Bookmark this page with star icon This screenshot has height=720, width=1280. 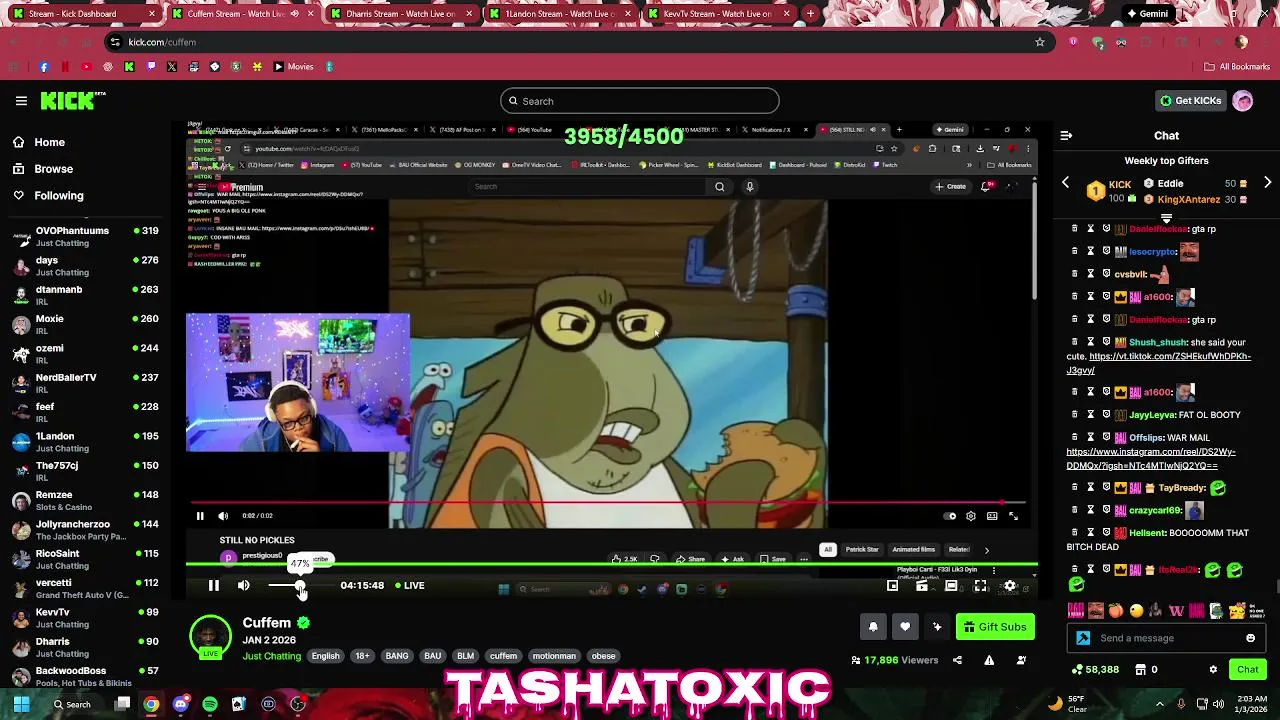(x=1040, y=42)
